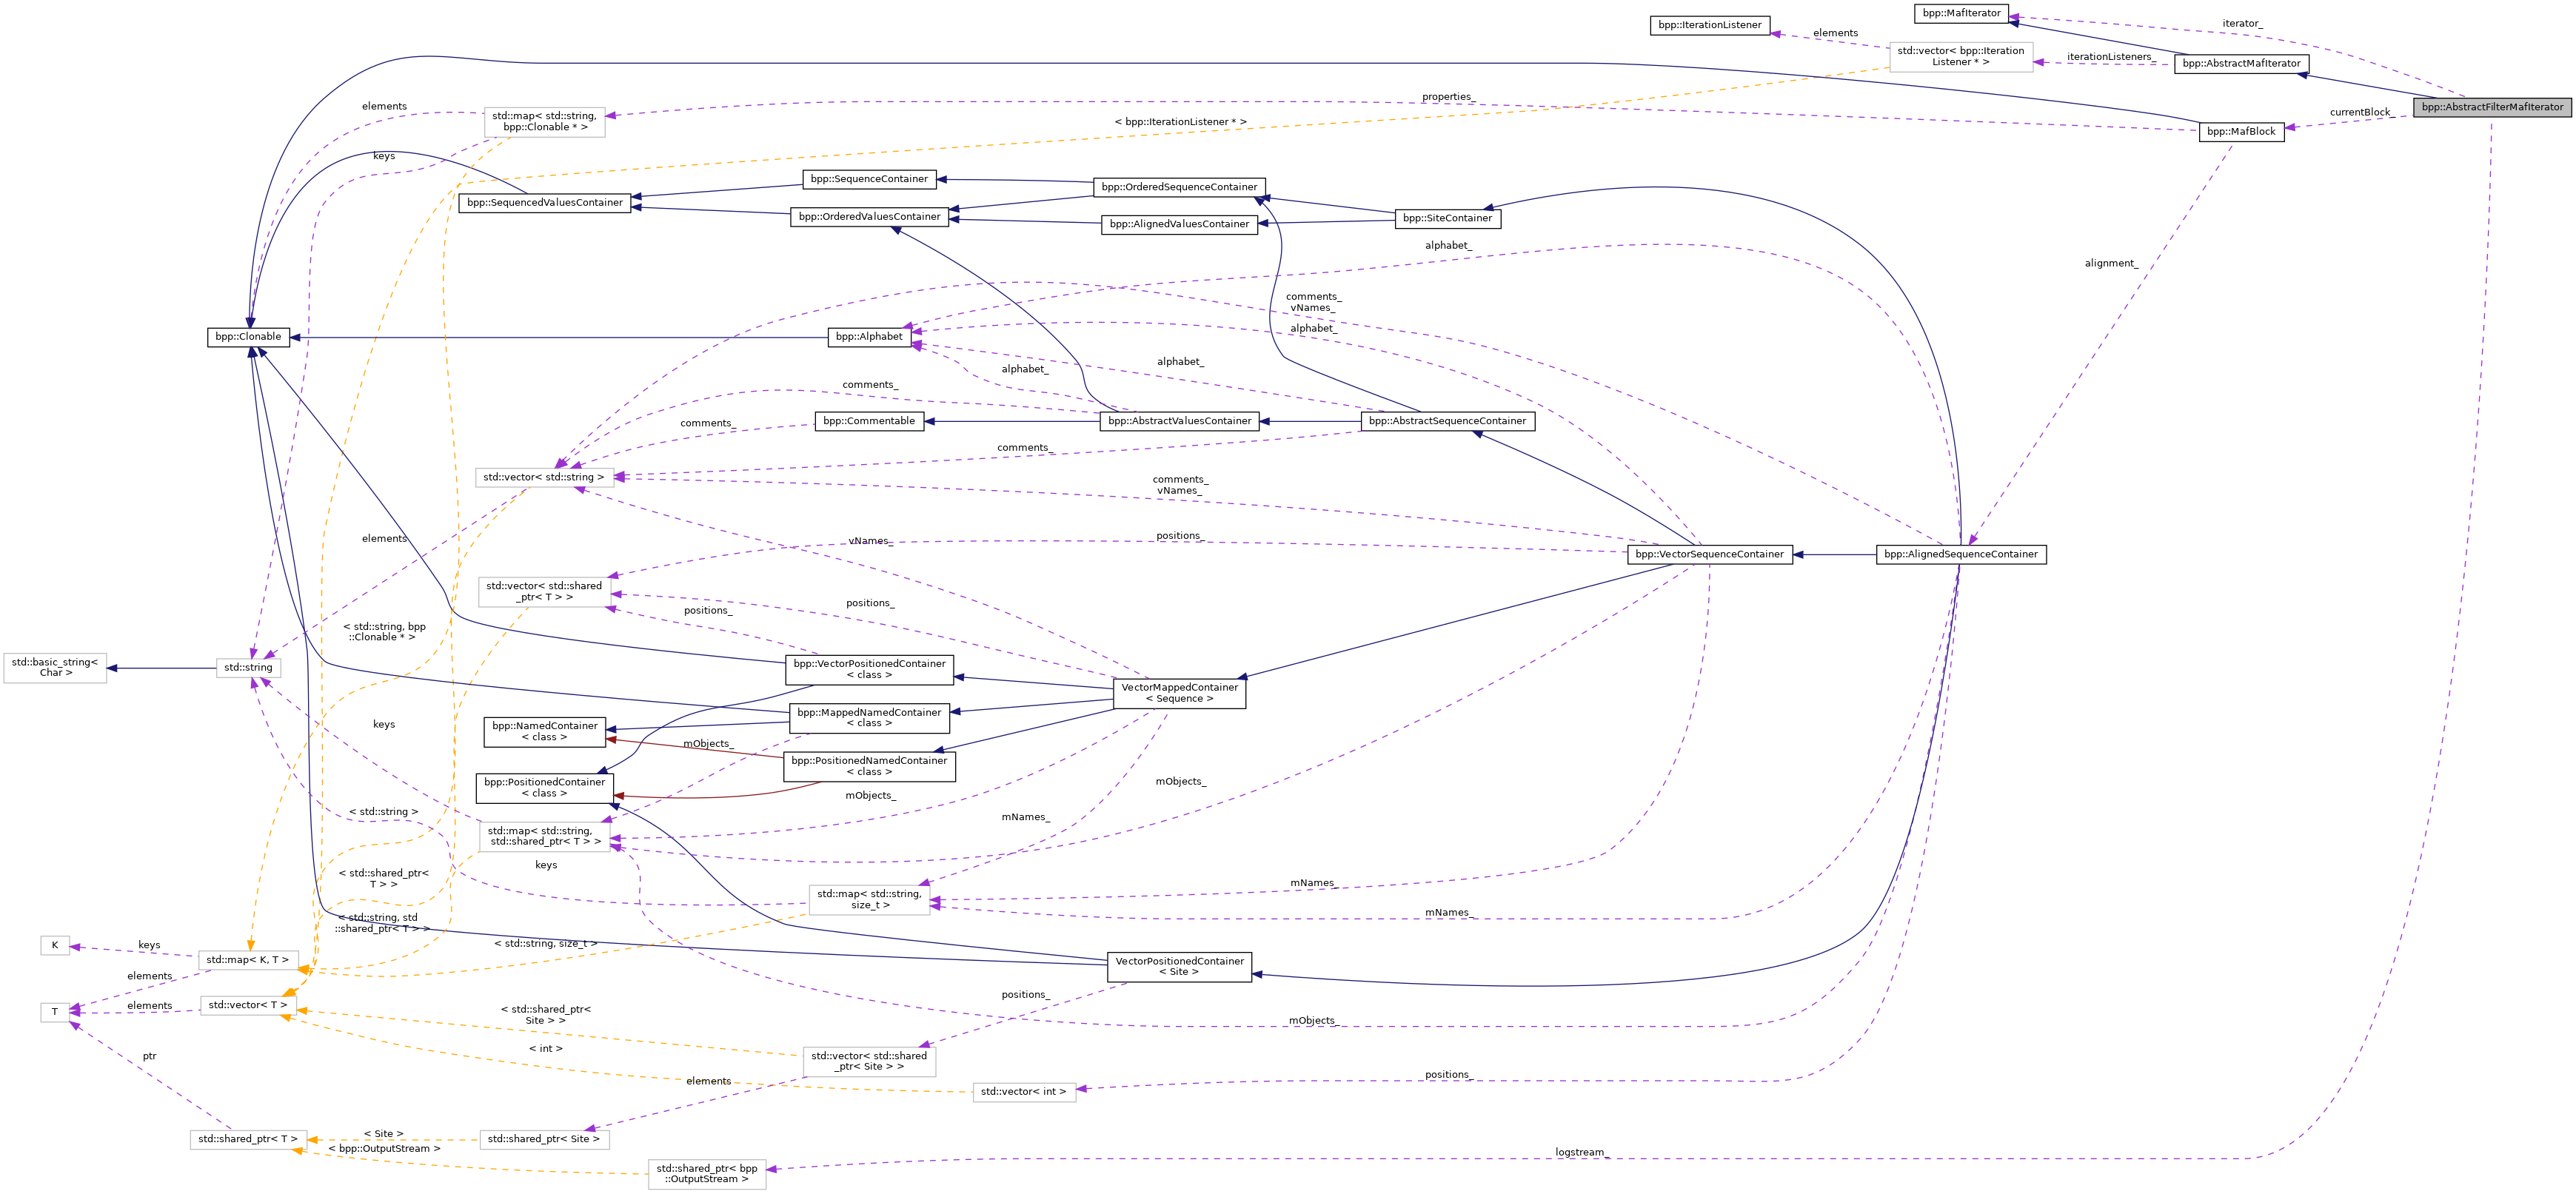
Task: Click the std::vector< int > node
Action: (x=1023, y=1091)
